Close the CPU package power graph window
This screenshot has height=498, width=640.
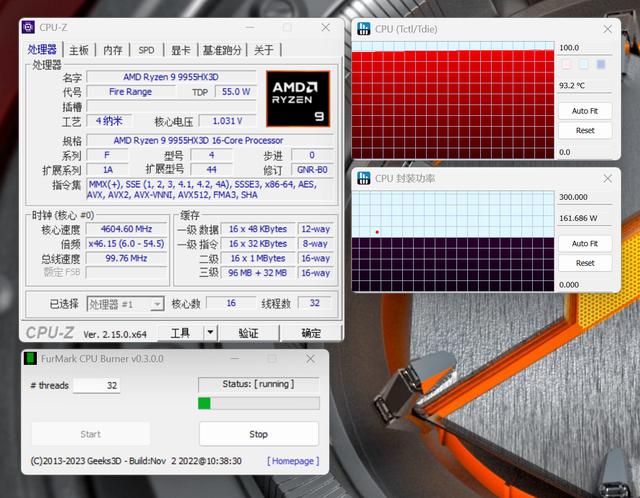[607, 178]
